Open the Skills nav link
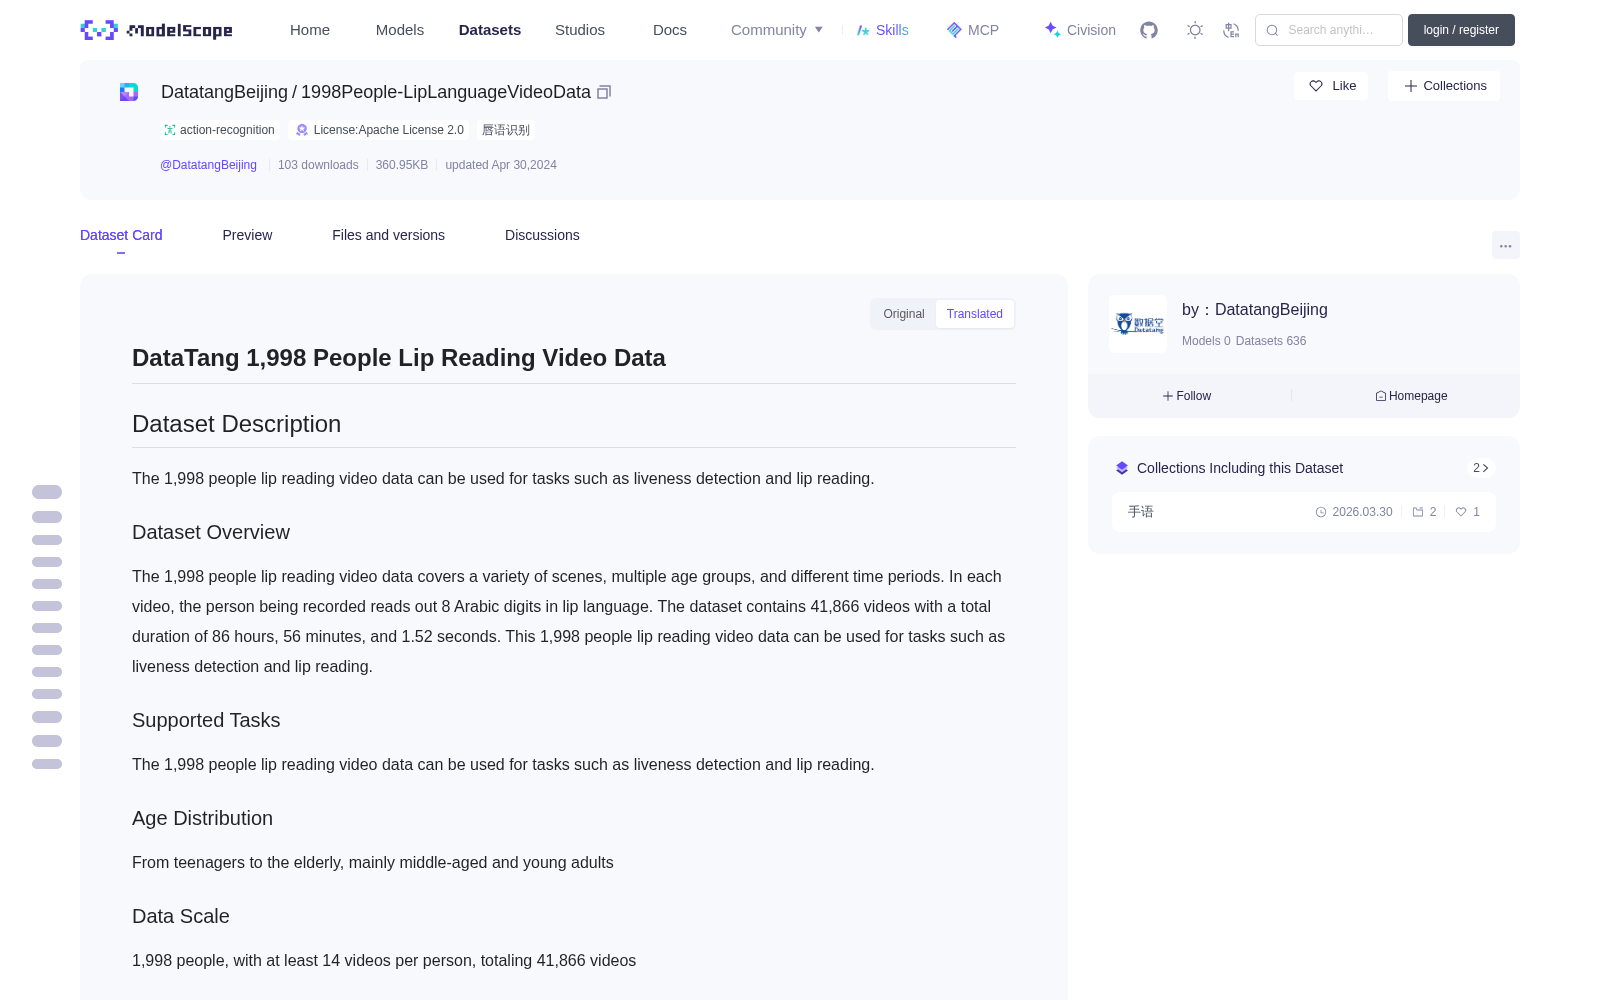 883,30
